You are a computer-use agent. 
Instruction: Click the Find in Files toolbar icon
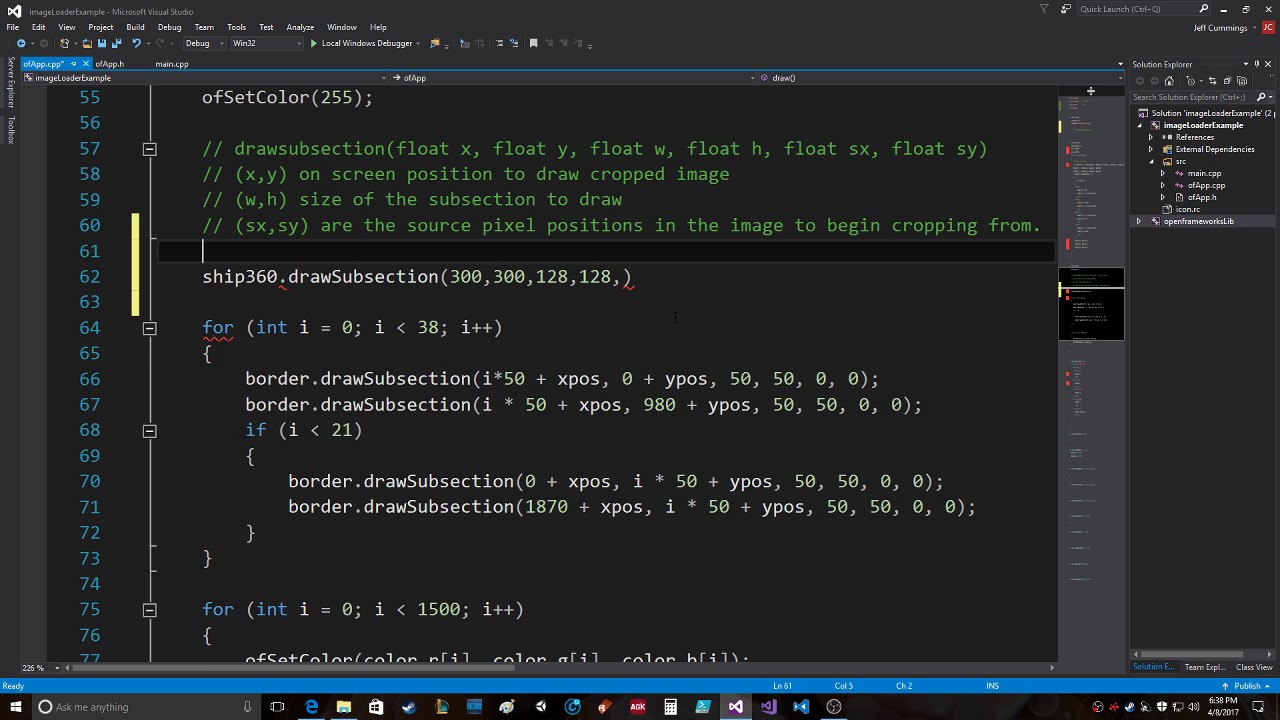coord(434,43)
